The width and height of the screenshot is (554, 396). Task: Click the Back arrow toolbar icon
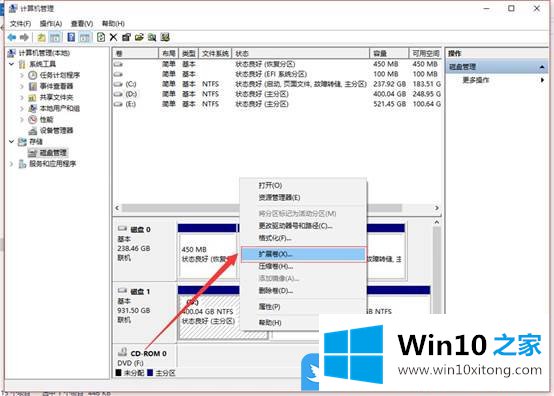[12, 37]
